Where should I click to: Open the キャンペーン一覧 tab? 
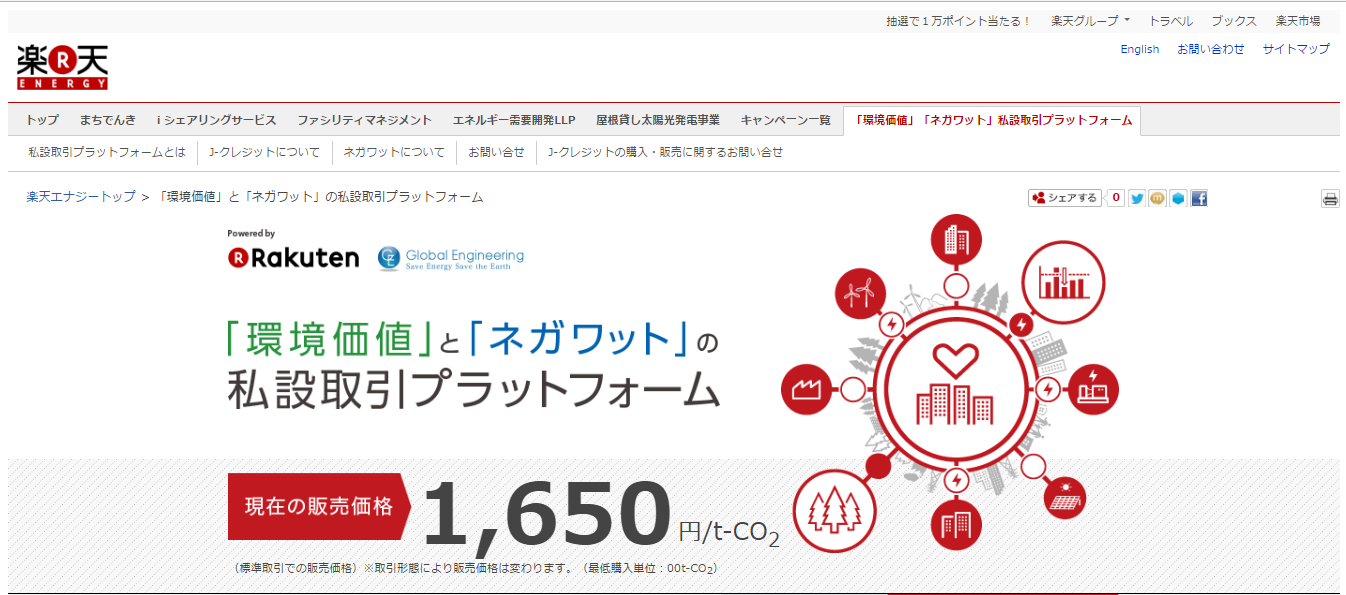pyautogui.click(x=786, y=120)
